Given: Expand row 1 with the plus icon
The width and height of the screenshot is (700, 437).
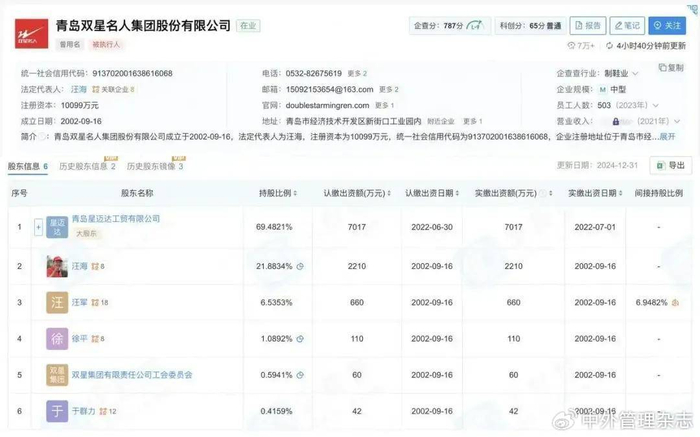Looking at the screenshot, I should (38, 227).
